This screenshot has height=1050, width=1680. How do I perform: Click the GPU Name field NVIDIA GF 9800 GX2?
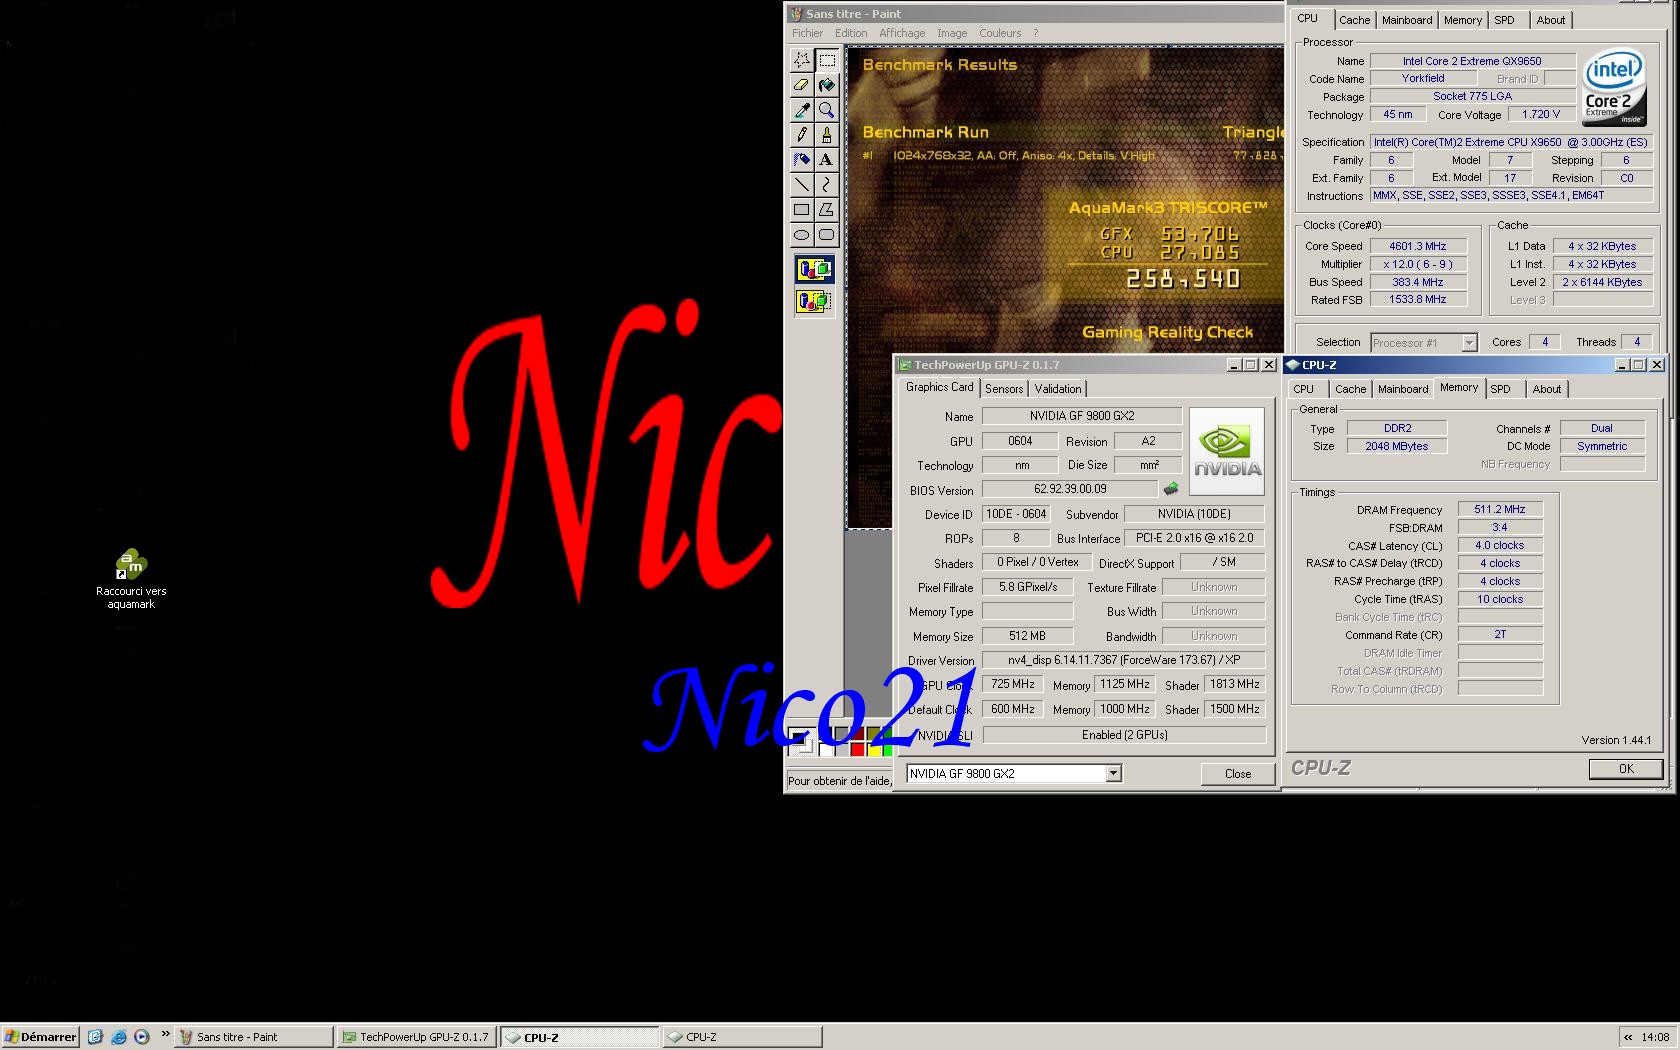tap(1082, 416)
